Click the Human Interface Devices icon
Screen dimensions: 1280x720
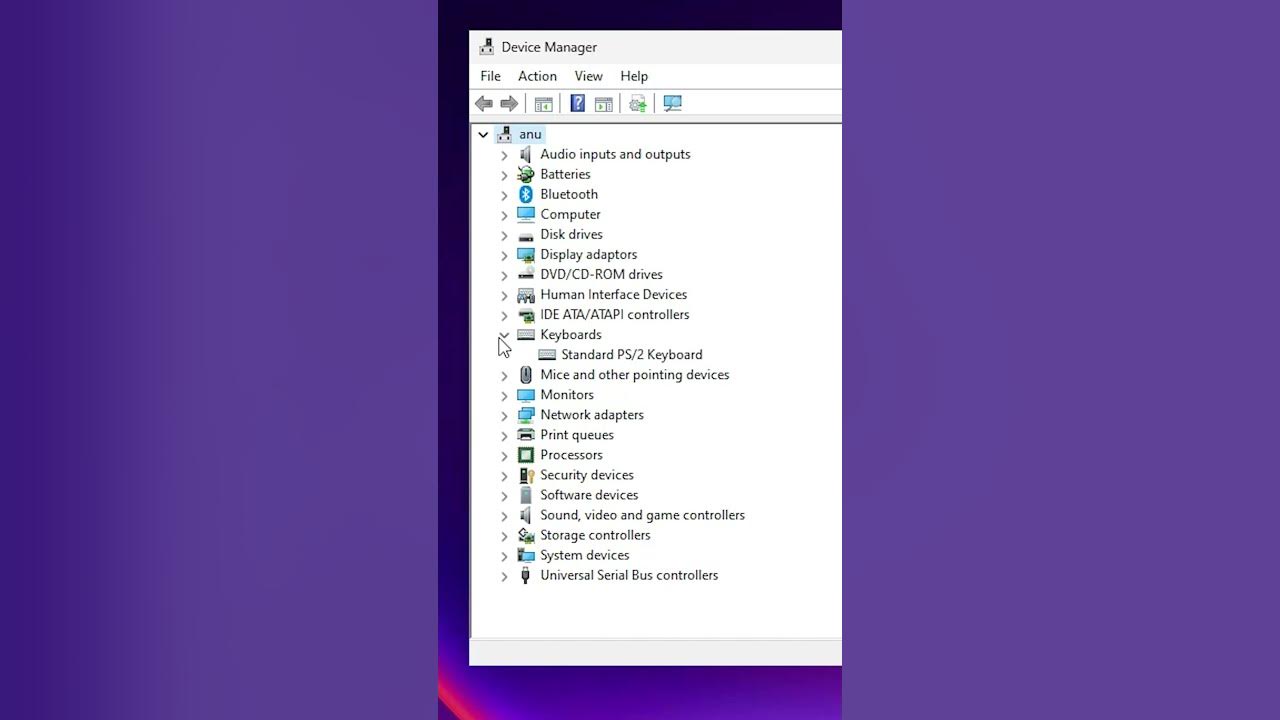coord(526,295)
